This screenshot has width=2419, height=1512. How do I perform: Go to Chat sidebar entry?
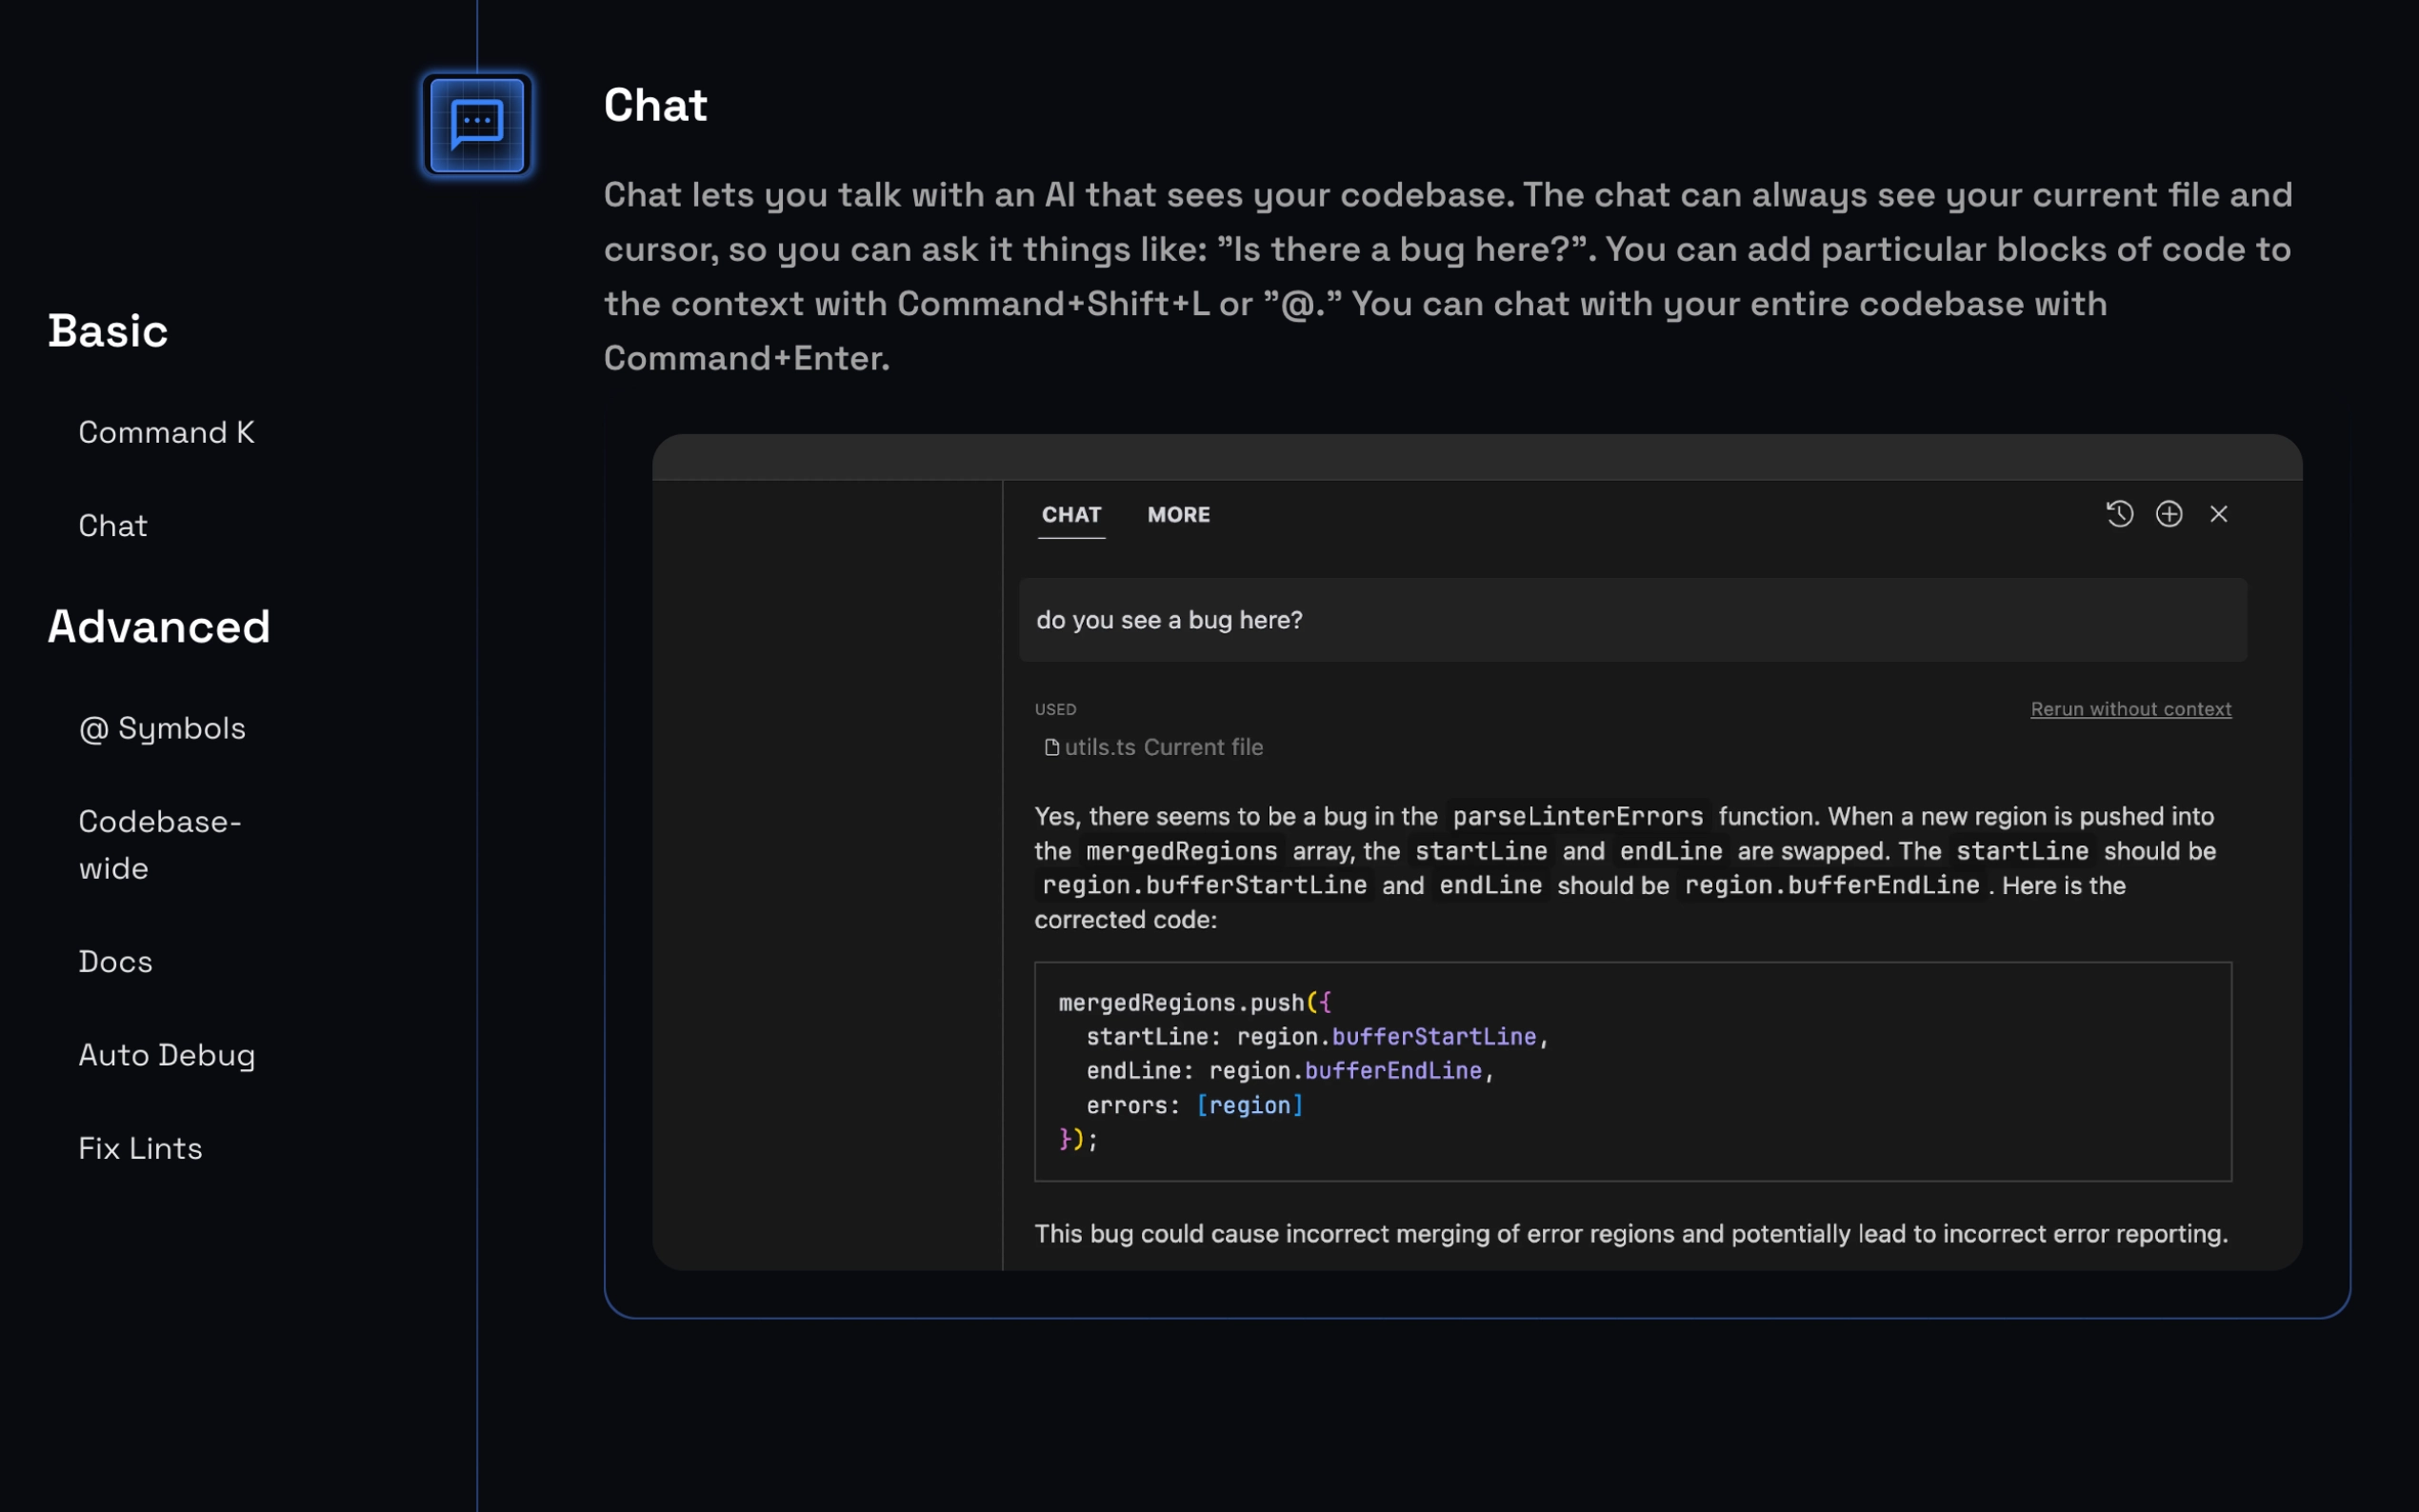(113, 526)
